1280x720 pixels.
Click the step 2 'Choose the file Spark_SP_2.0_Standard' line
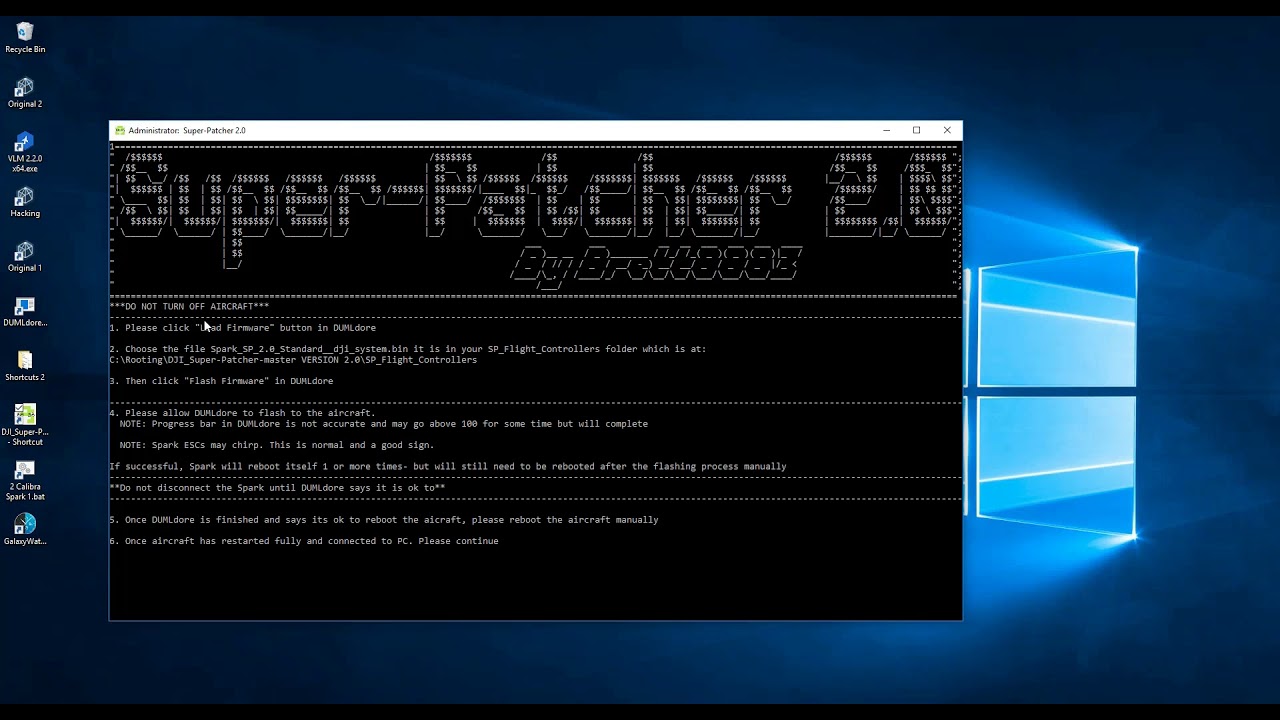408,349
